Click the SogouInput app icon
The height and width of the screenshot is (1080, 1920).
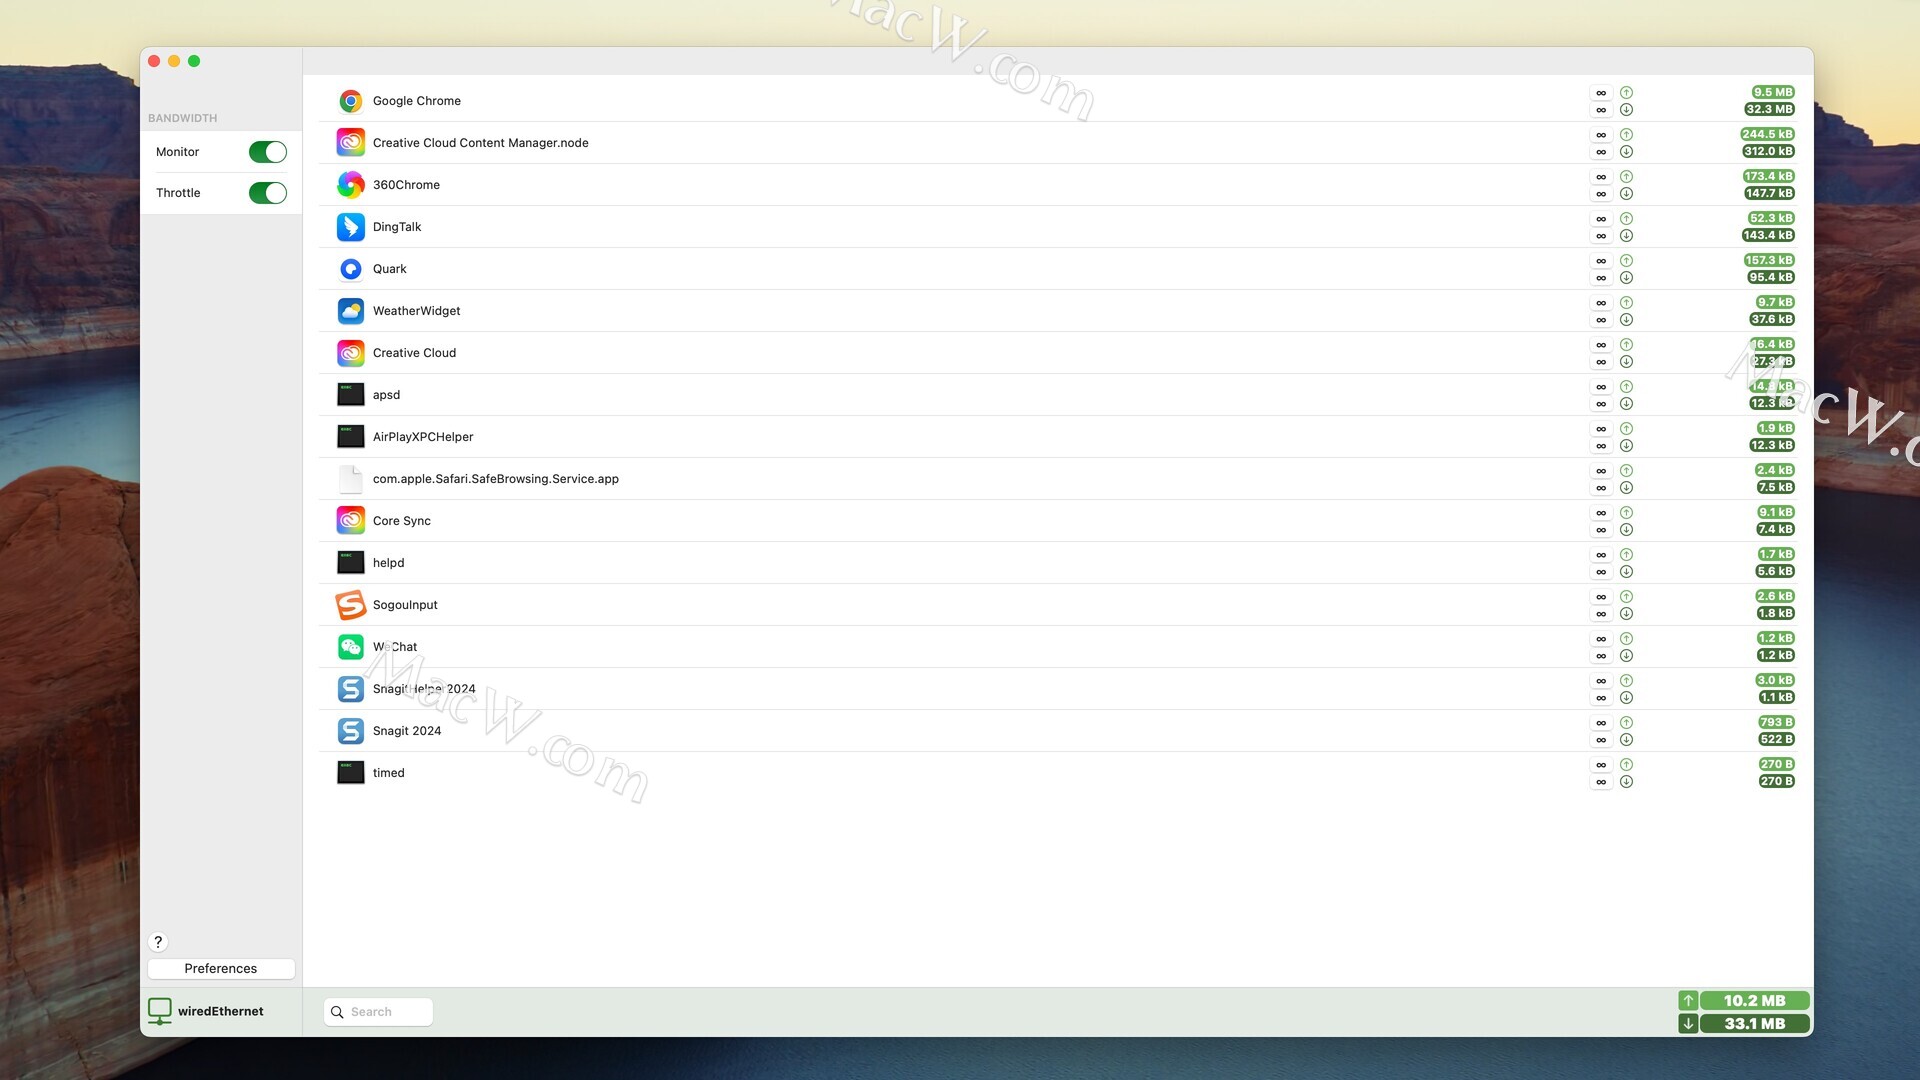[x=350, y=605]
